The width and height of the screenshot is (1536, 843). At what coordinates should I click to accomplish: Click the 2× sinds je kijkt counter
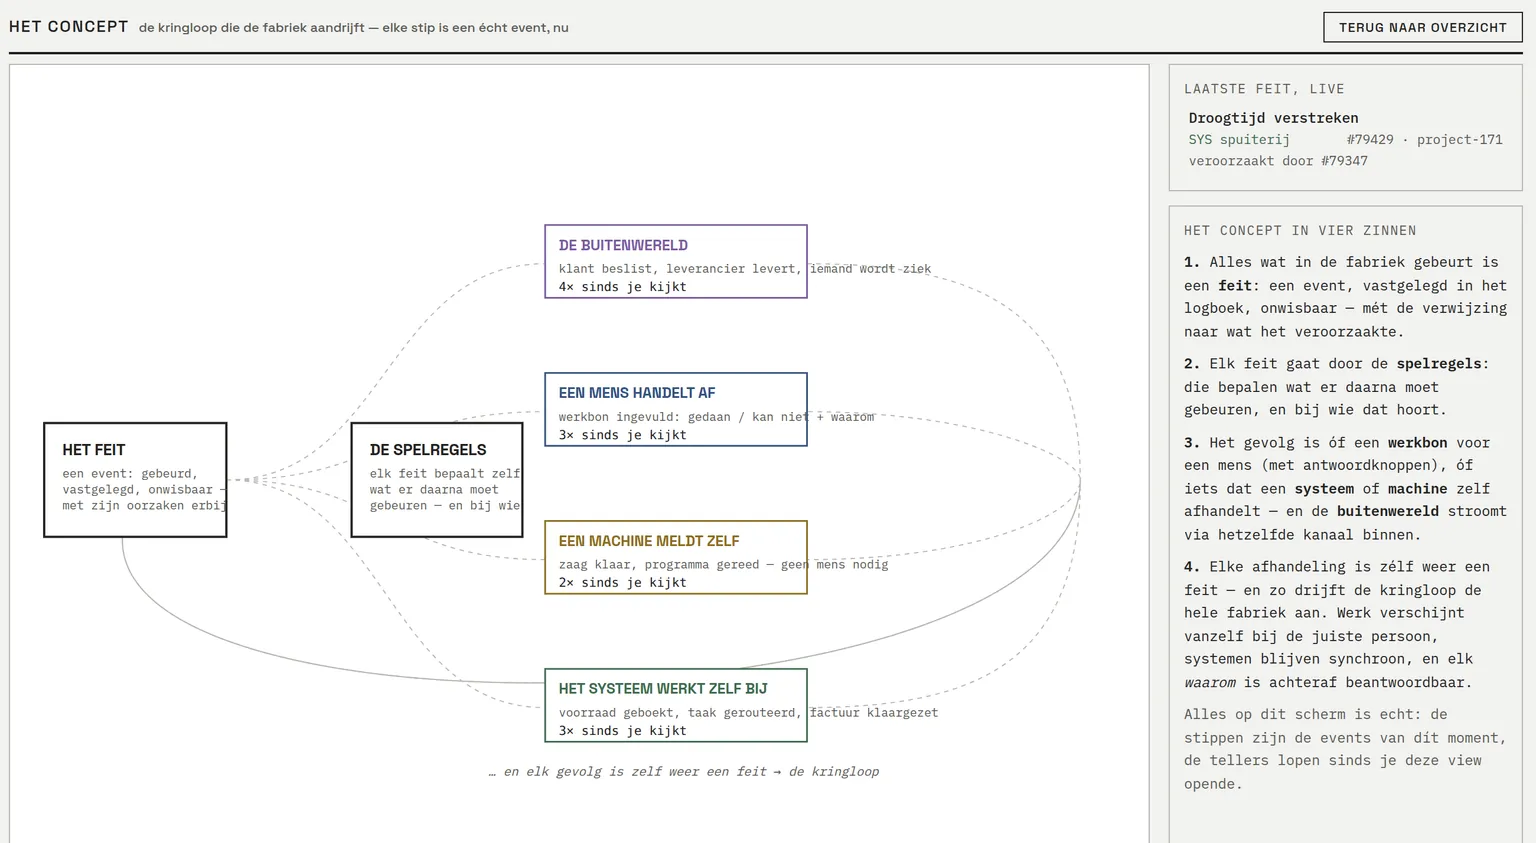click(x=622, y=583)
